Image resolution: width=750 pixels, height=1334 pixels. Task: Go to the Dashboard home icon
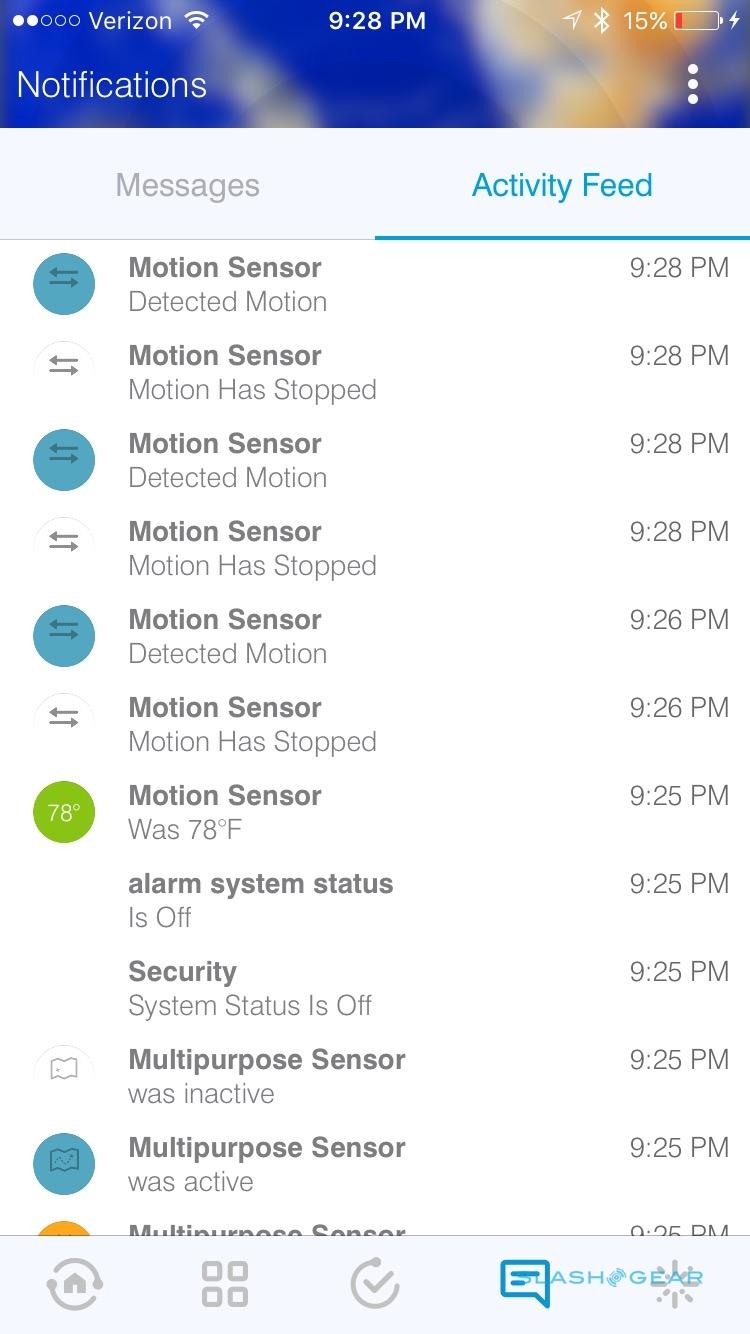coord(74,1284)
